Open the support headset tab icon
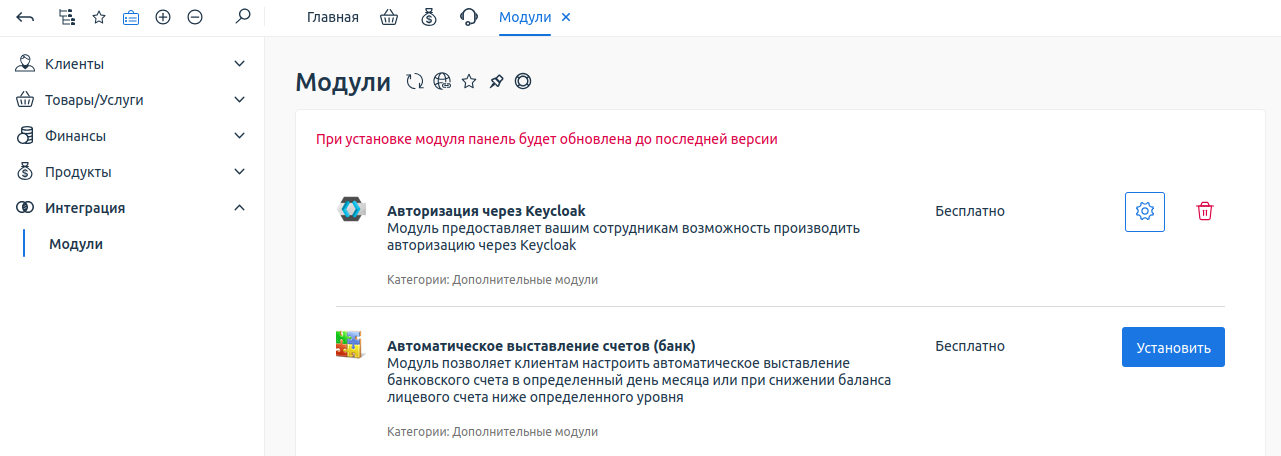 [467, 17]
